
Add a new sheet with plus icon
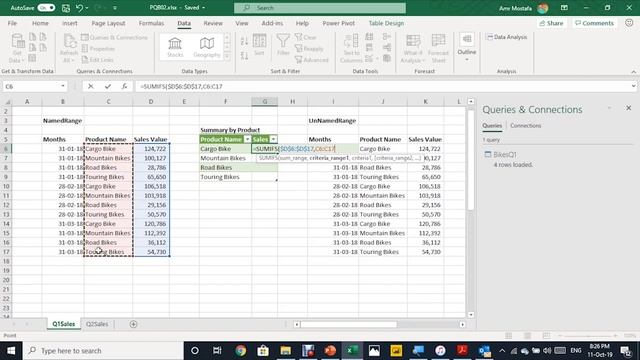(133, 324)
